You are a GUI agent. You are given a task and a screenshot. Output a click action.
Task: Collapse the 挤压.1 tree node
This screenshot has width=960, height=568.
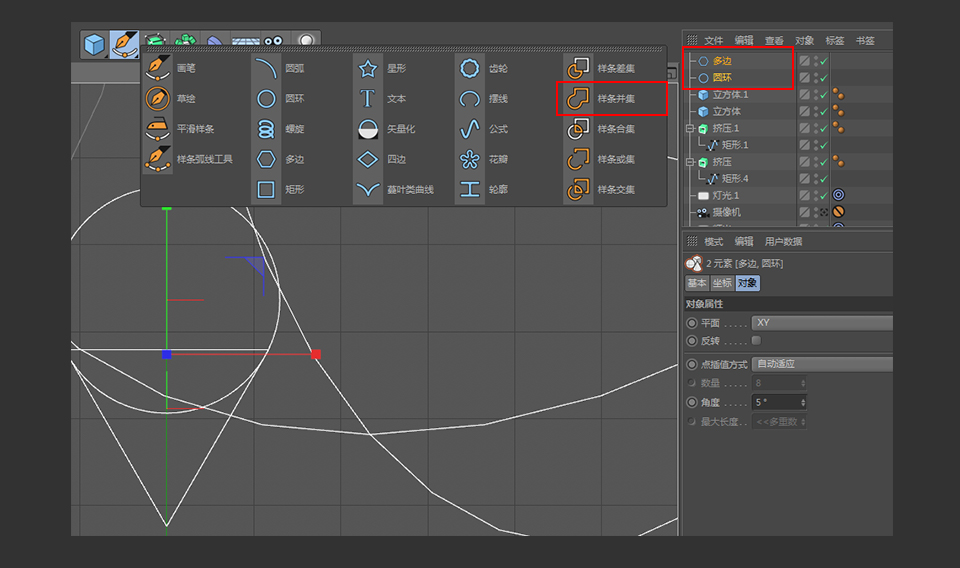[689, 129]
